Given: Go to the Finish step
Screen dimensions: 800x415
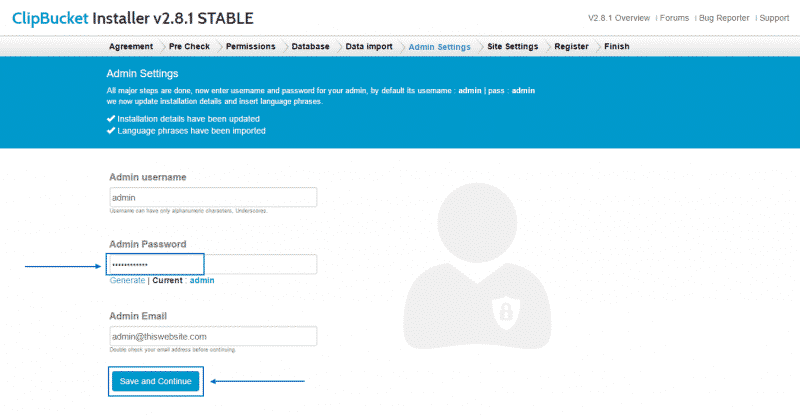Looking at the screenshot, I should click(617, 46).
